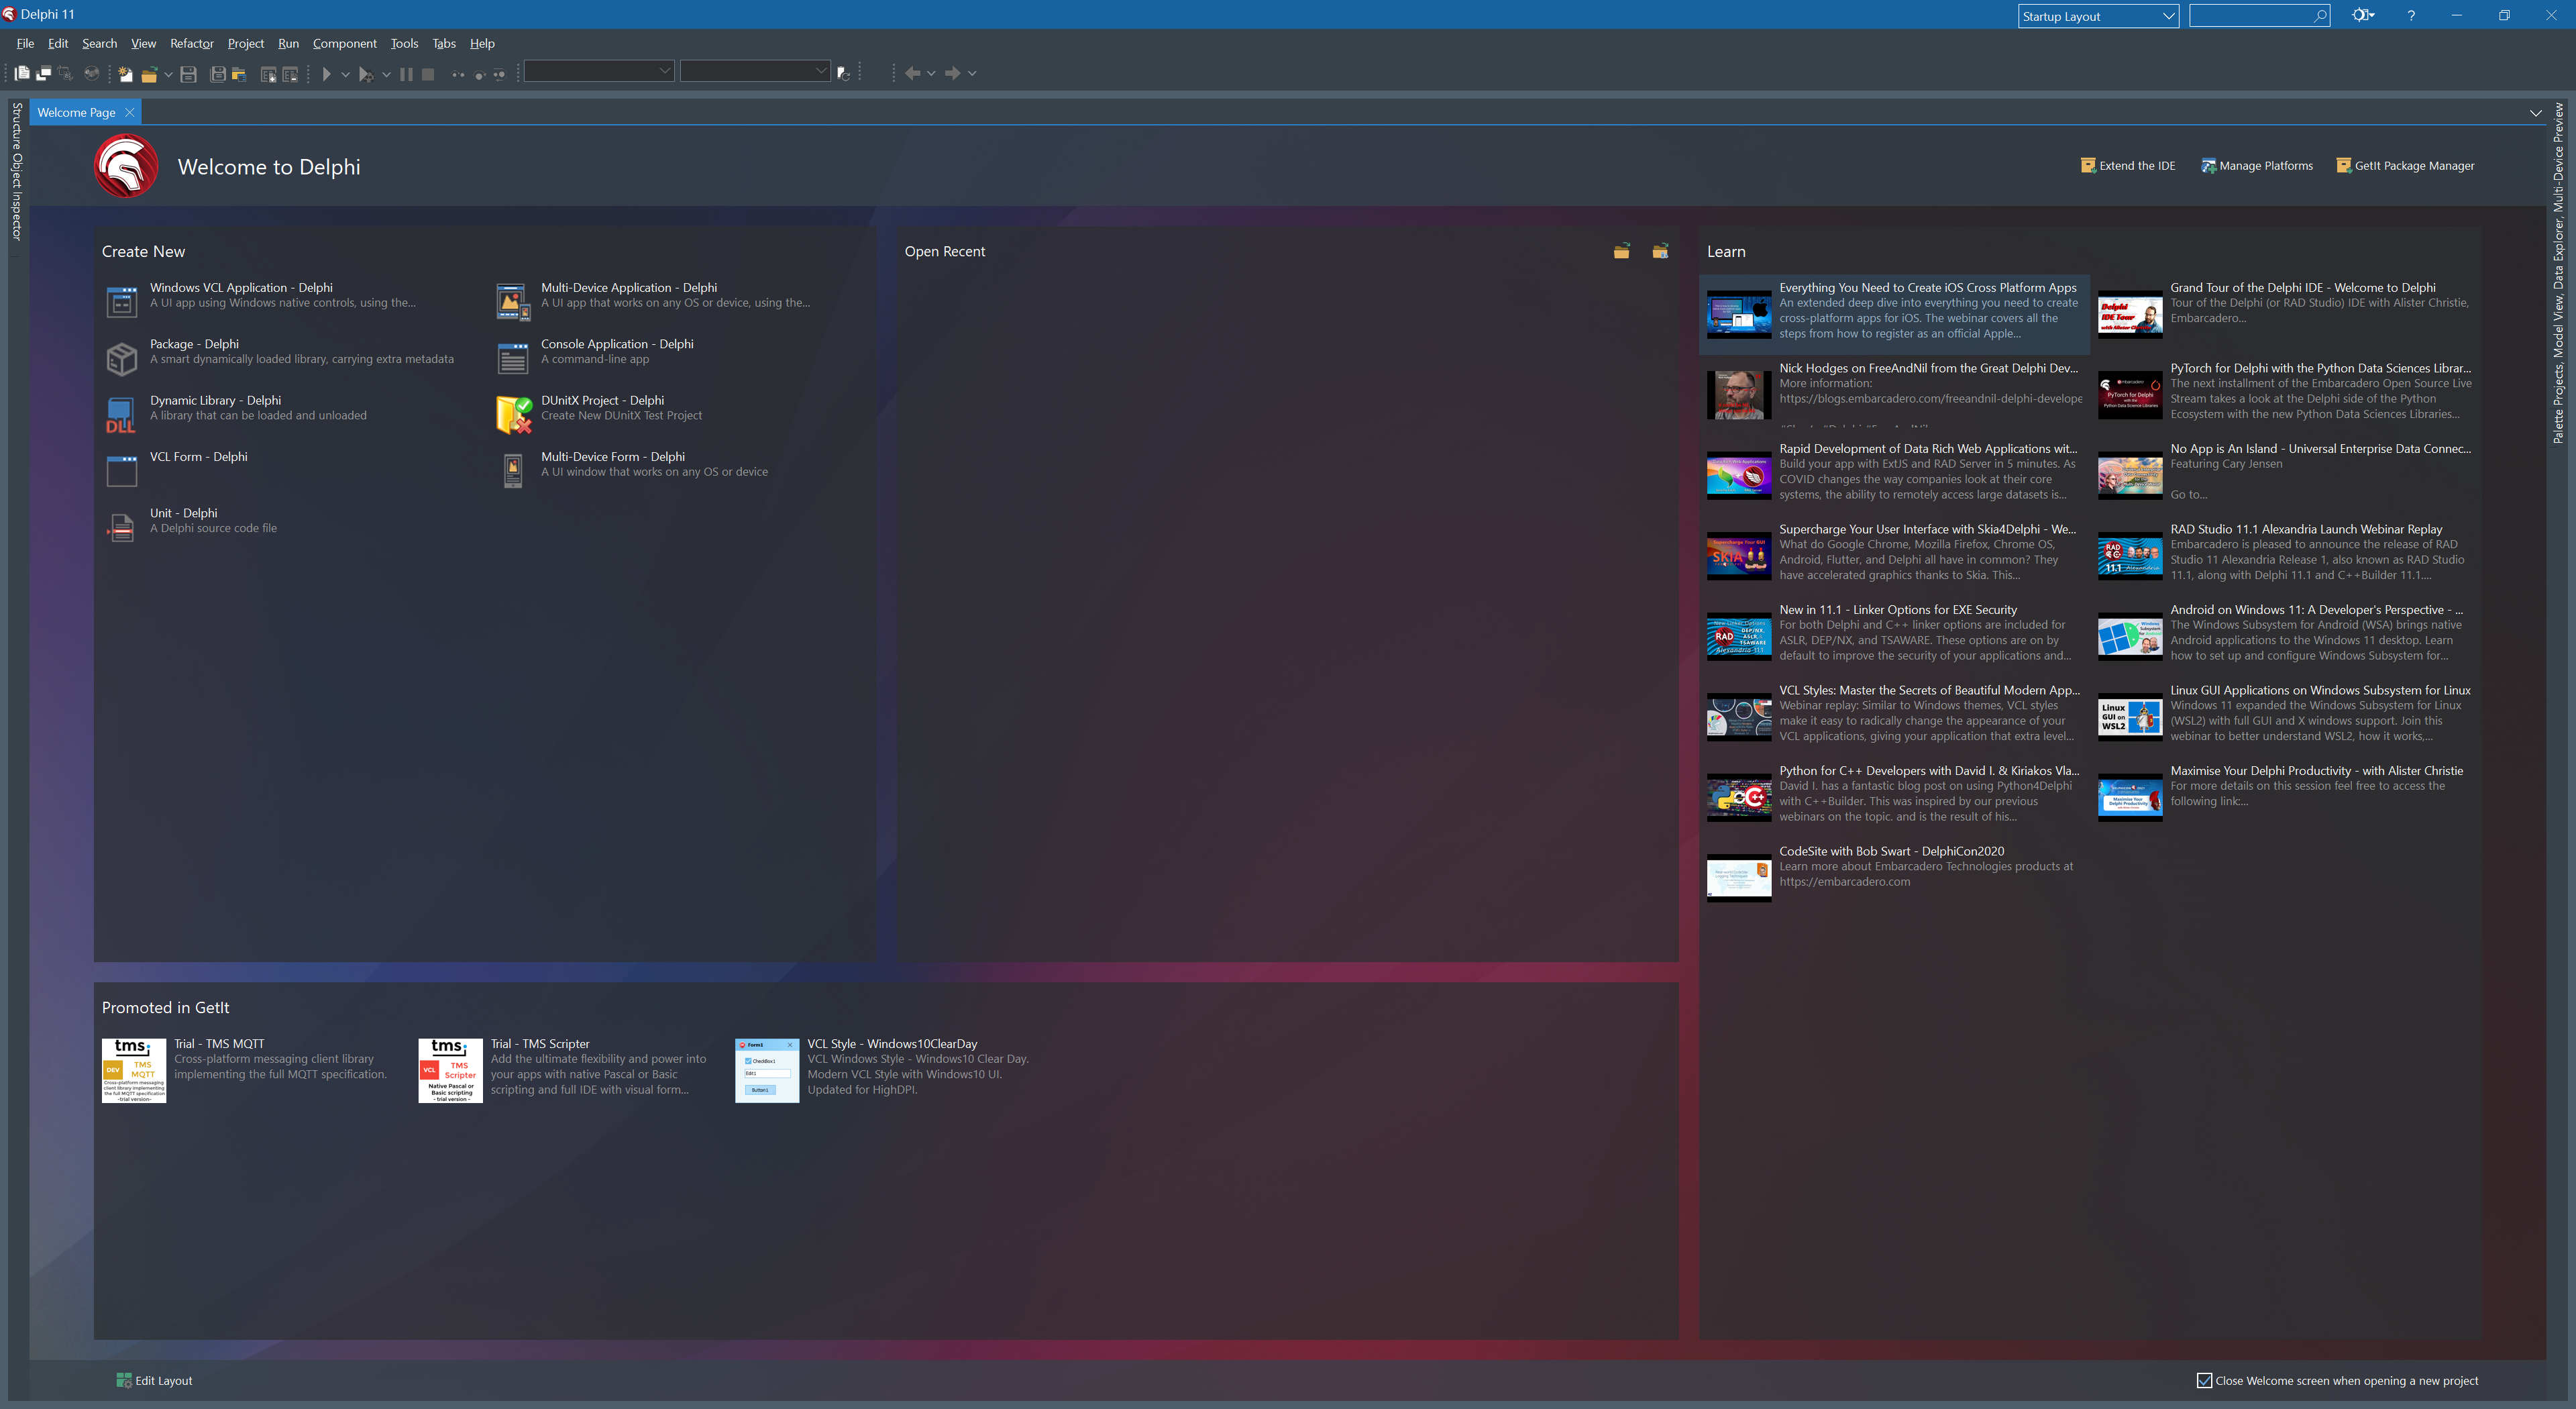Expand the Run Without Debugging dropdown arrow
Screen dimensions: 2576x1409
click(345, 74)
